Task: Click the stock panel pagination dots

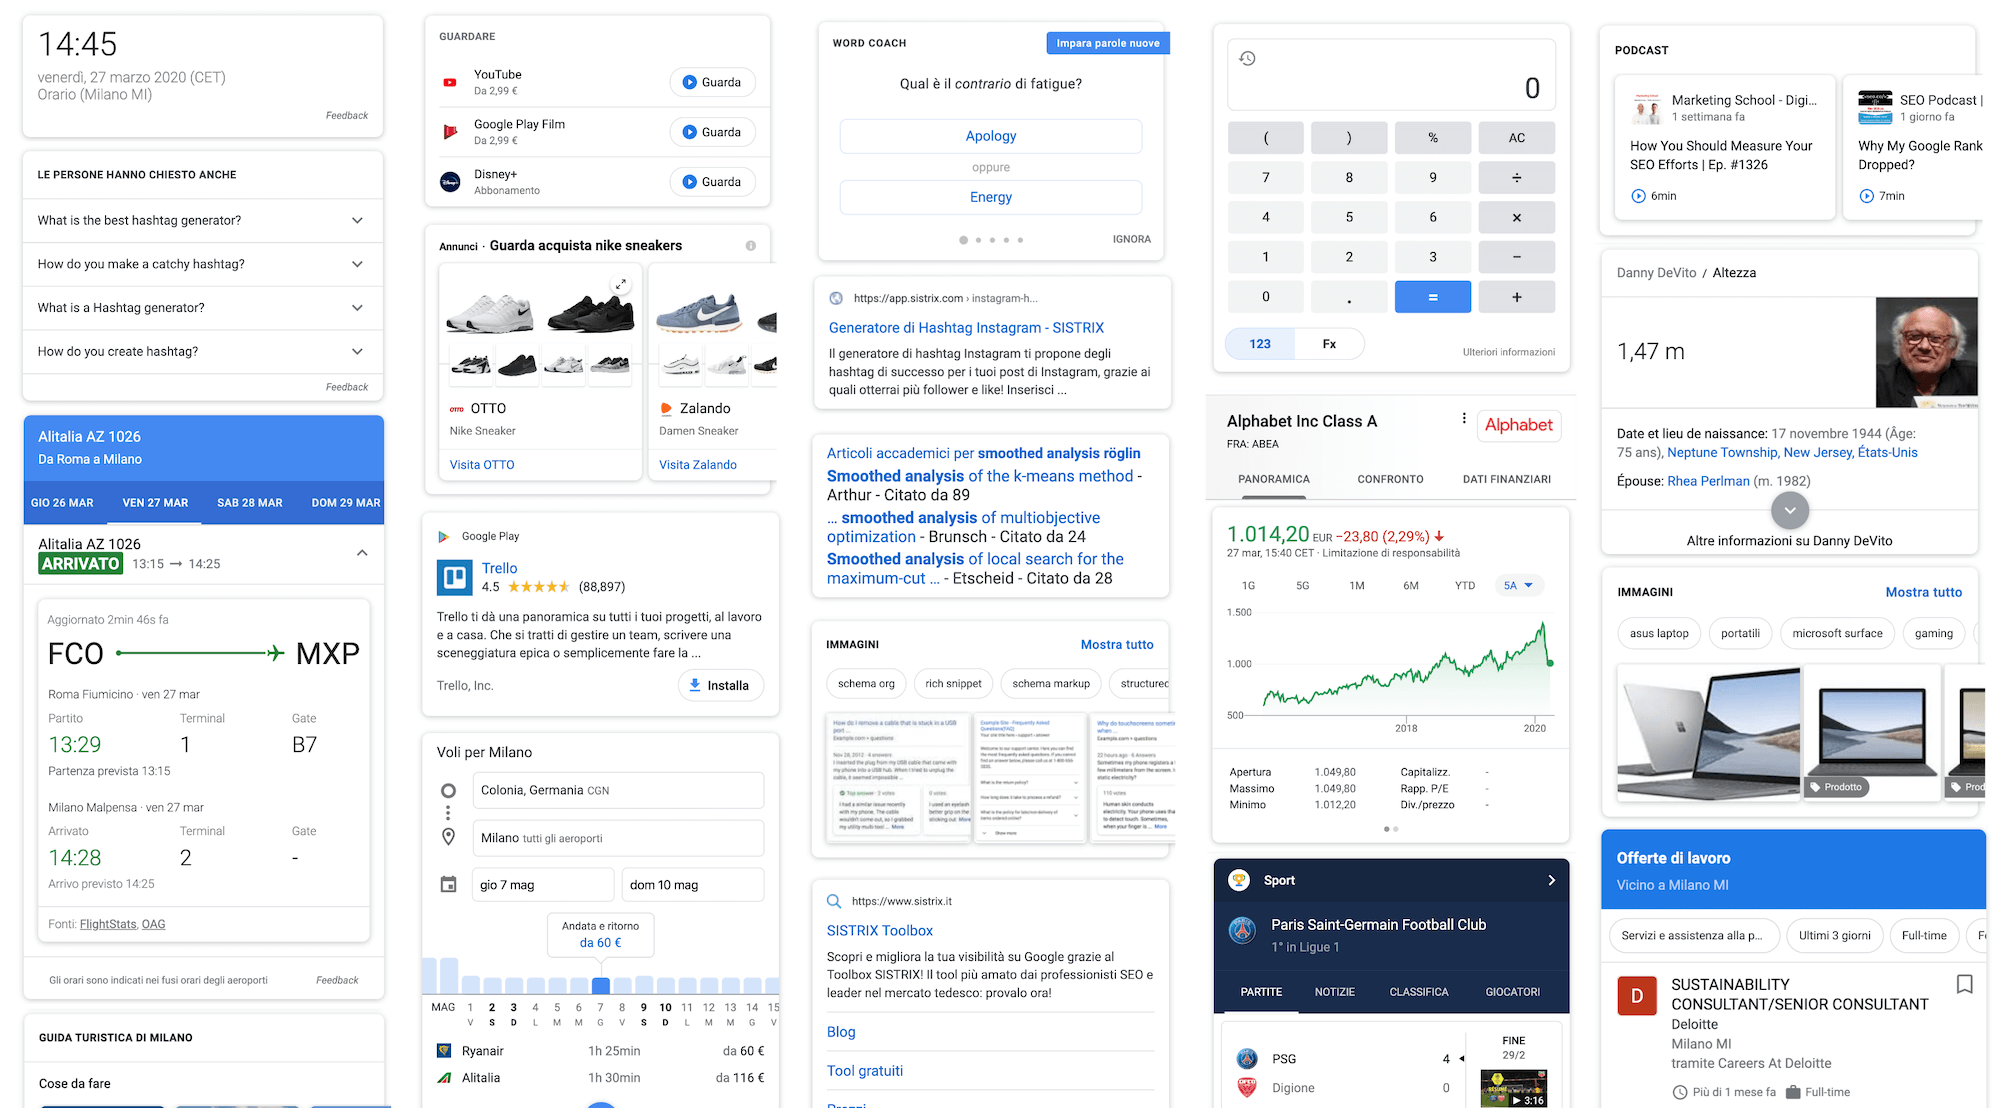Action: [1391, 829]
